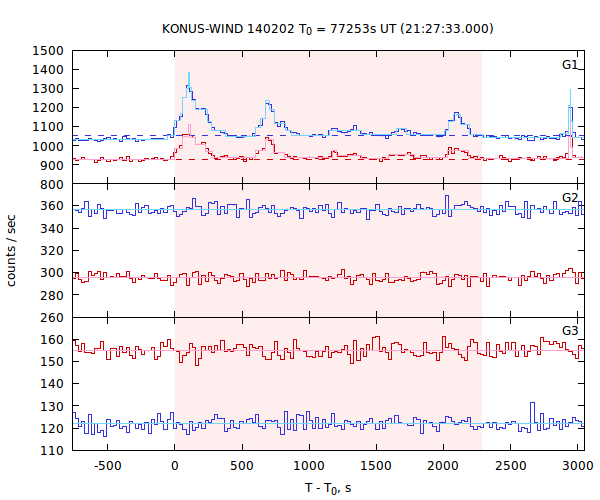Viewport: 600px width, 500px height.
Task: Click the y-axis tick label 260
Action: tap(52, 318)
